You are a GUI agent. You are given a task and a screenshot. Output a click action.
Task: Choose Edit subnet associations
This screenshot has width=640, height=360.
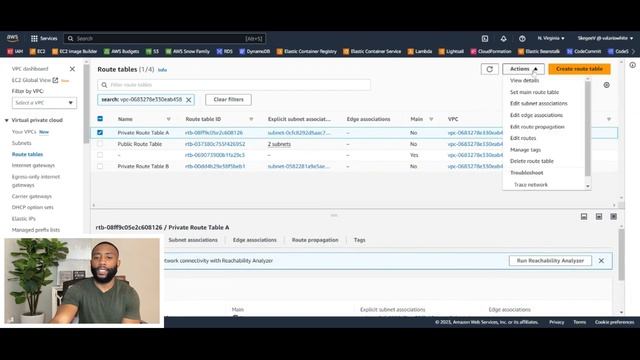pyautogui.click(x=538, y=104)
